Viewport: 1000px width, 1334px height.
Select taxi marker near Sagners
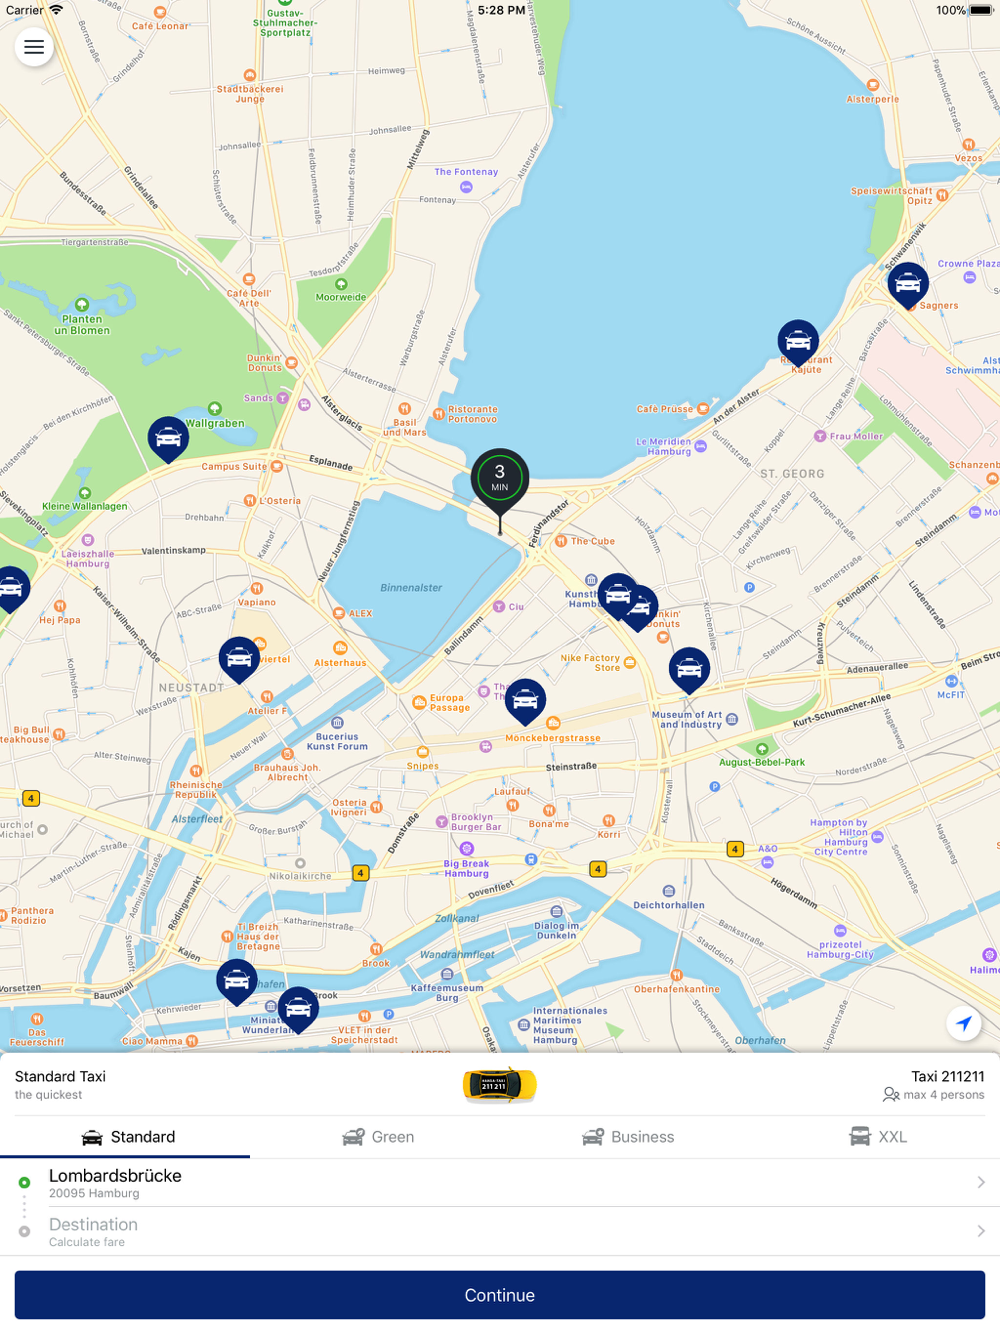[908, 287]
